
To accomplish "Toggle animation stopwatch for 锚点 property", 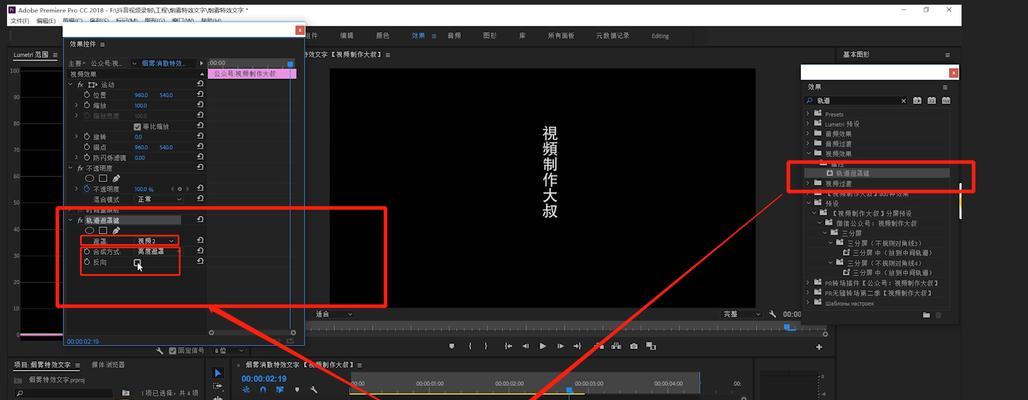I will tap(87, 148).
